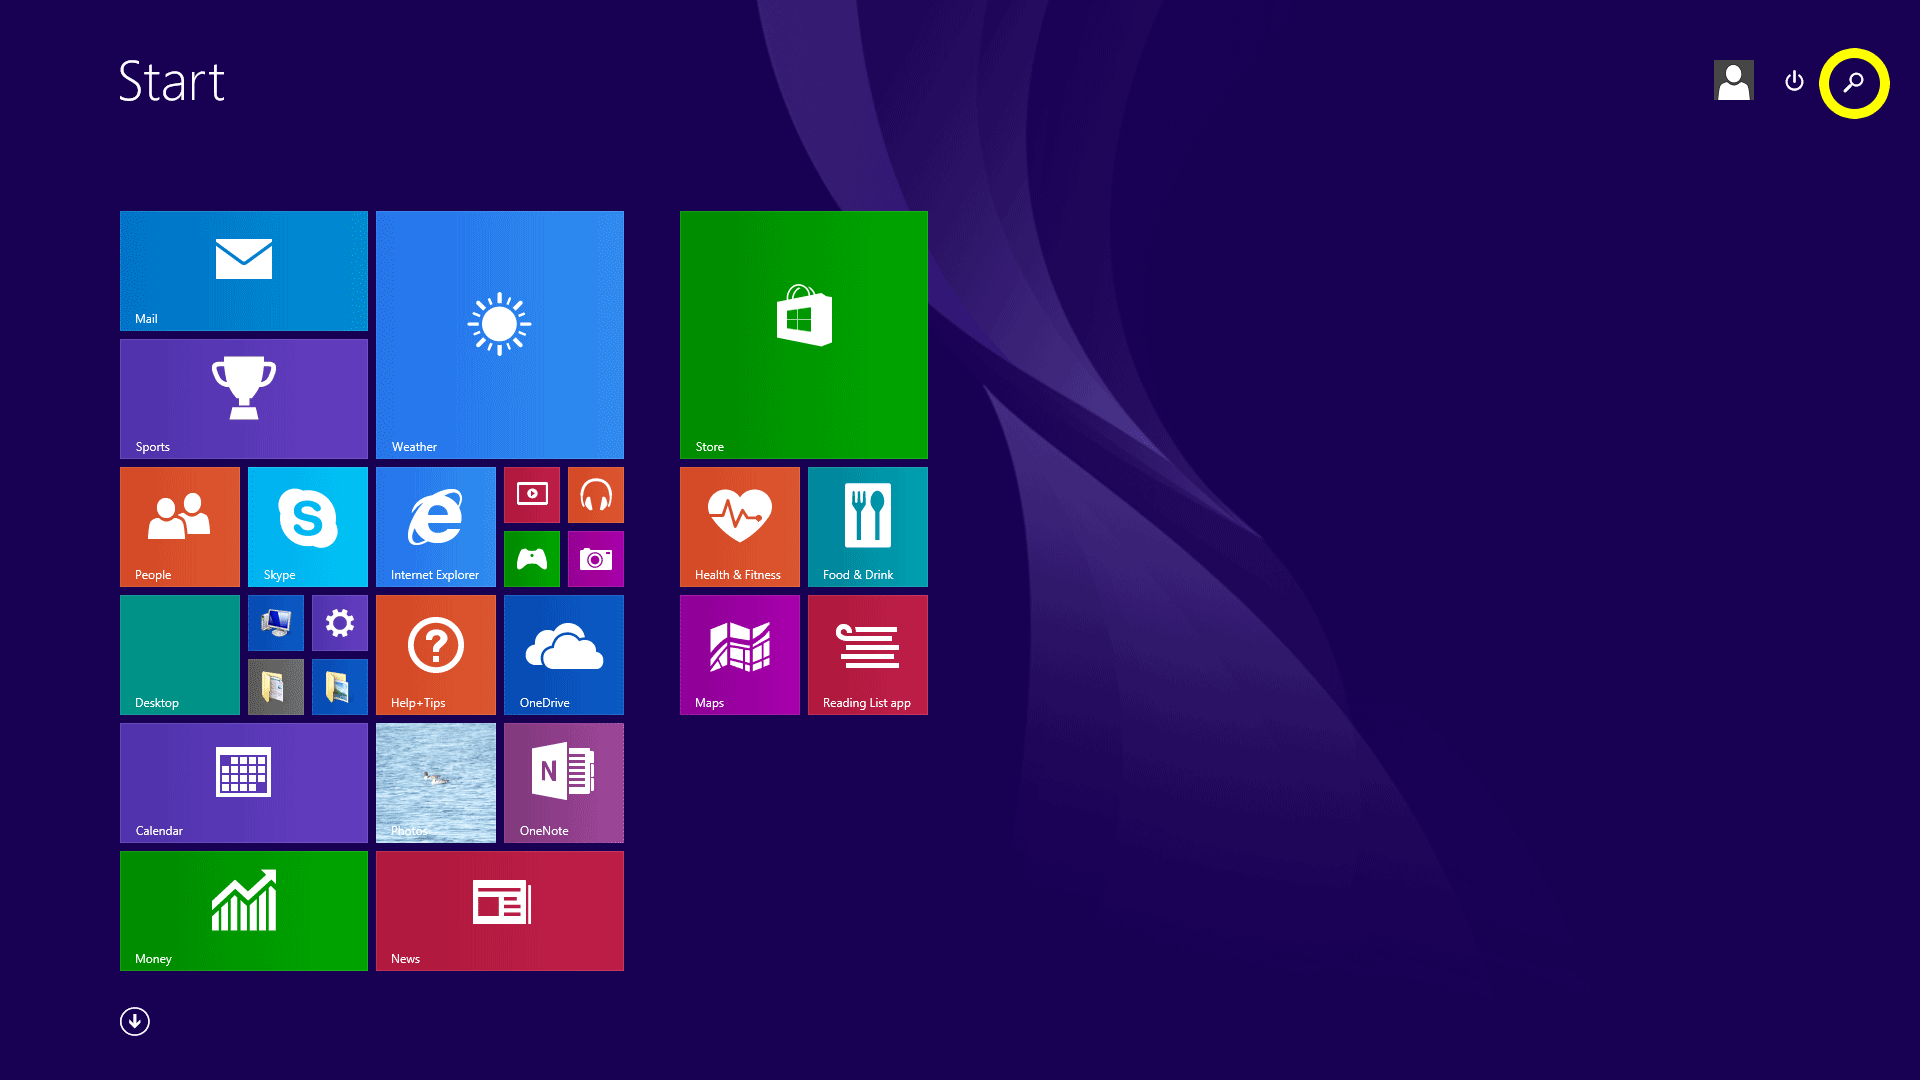Open the Weather tile

tap(500, 335)
